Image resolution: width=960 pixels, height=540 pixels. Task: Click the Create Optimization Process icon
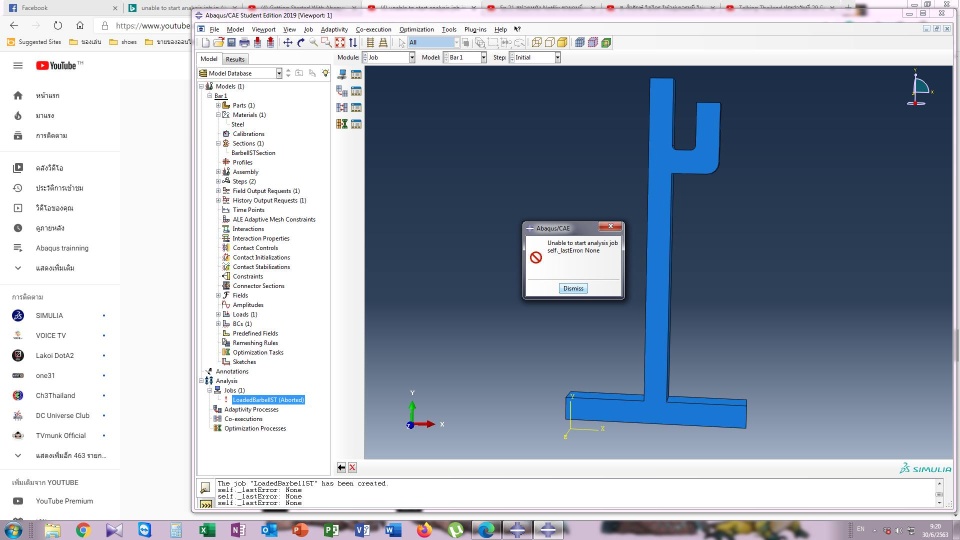[x=342, y=124]
